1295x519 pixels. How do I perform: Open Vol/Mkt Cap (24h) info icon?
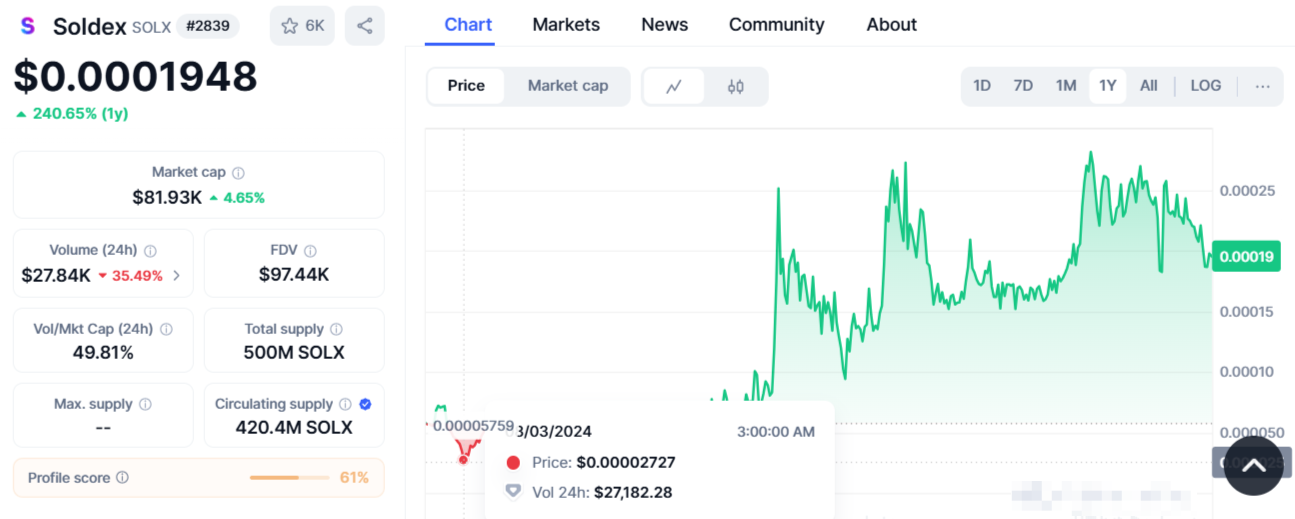coord(166,329)
